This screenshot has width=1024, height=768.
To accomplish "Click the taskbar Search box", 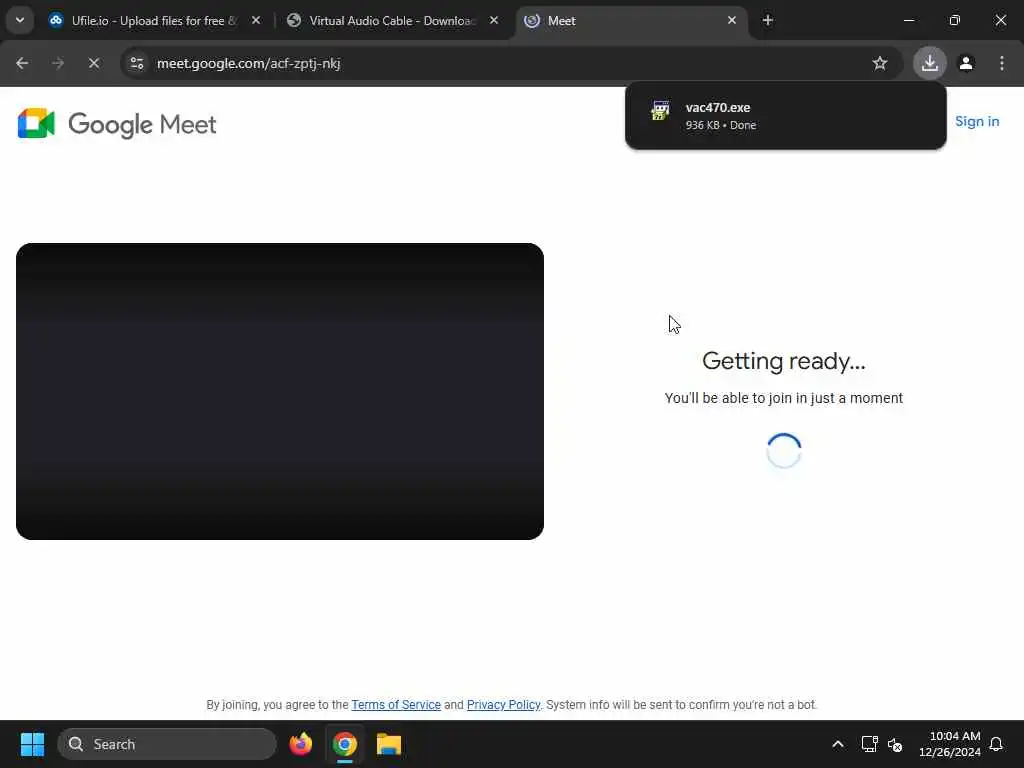I will point(167,744).
